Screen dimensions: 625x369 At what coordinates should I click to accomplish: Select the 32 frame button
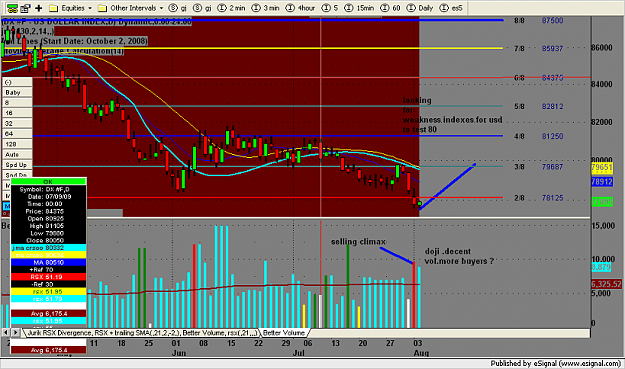coord(17,124)
